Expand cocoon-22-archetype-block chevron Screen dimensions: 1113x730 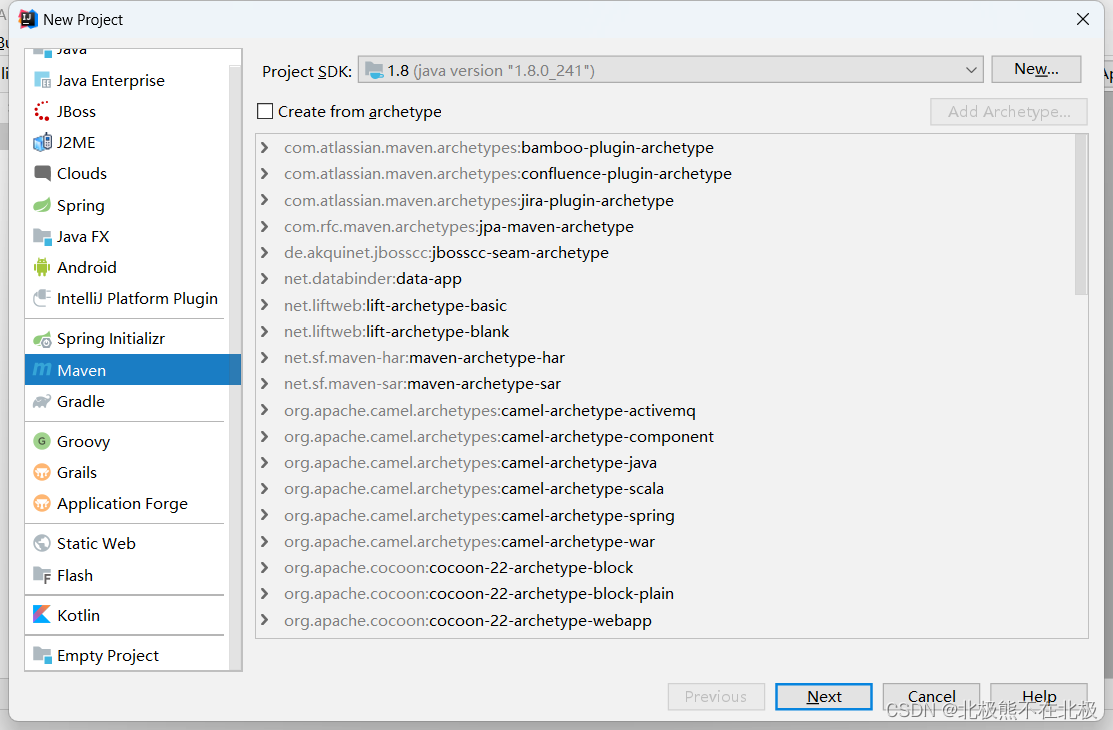point(265,567)
